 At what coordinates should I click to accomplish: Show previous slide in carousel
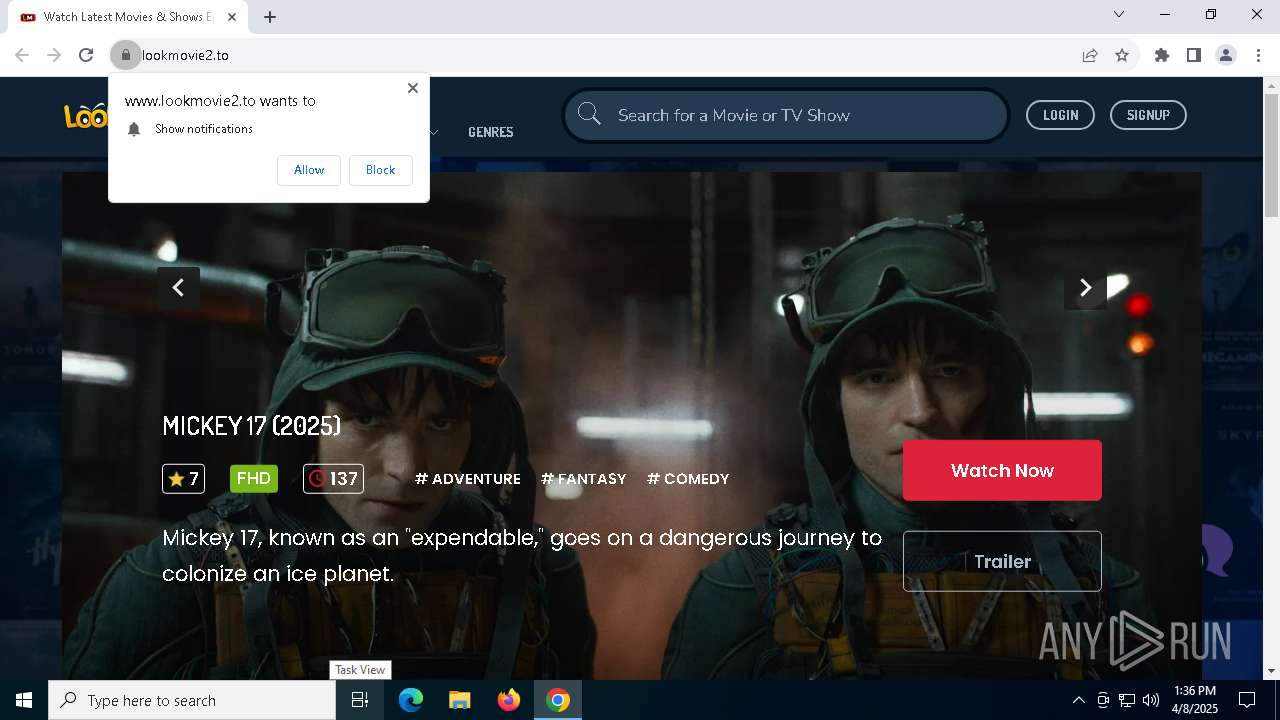pyautogui.click(x=178, y=288)
